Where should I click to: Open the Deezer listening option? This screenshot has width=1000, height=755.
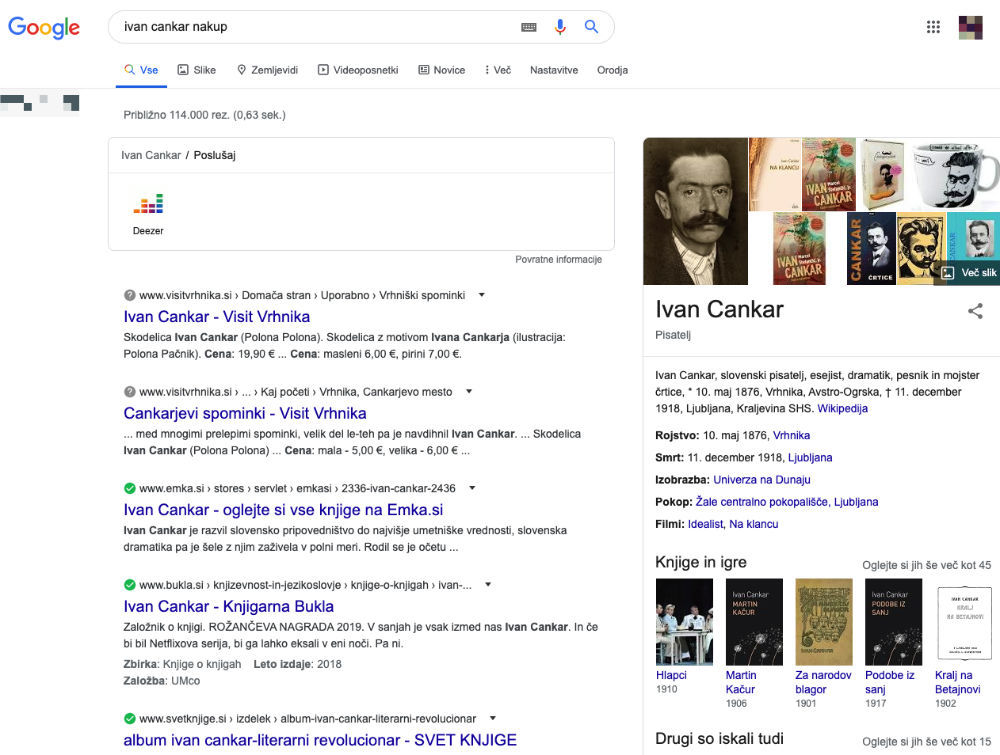tap(148, 214)
